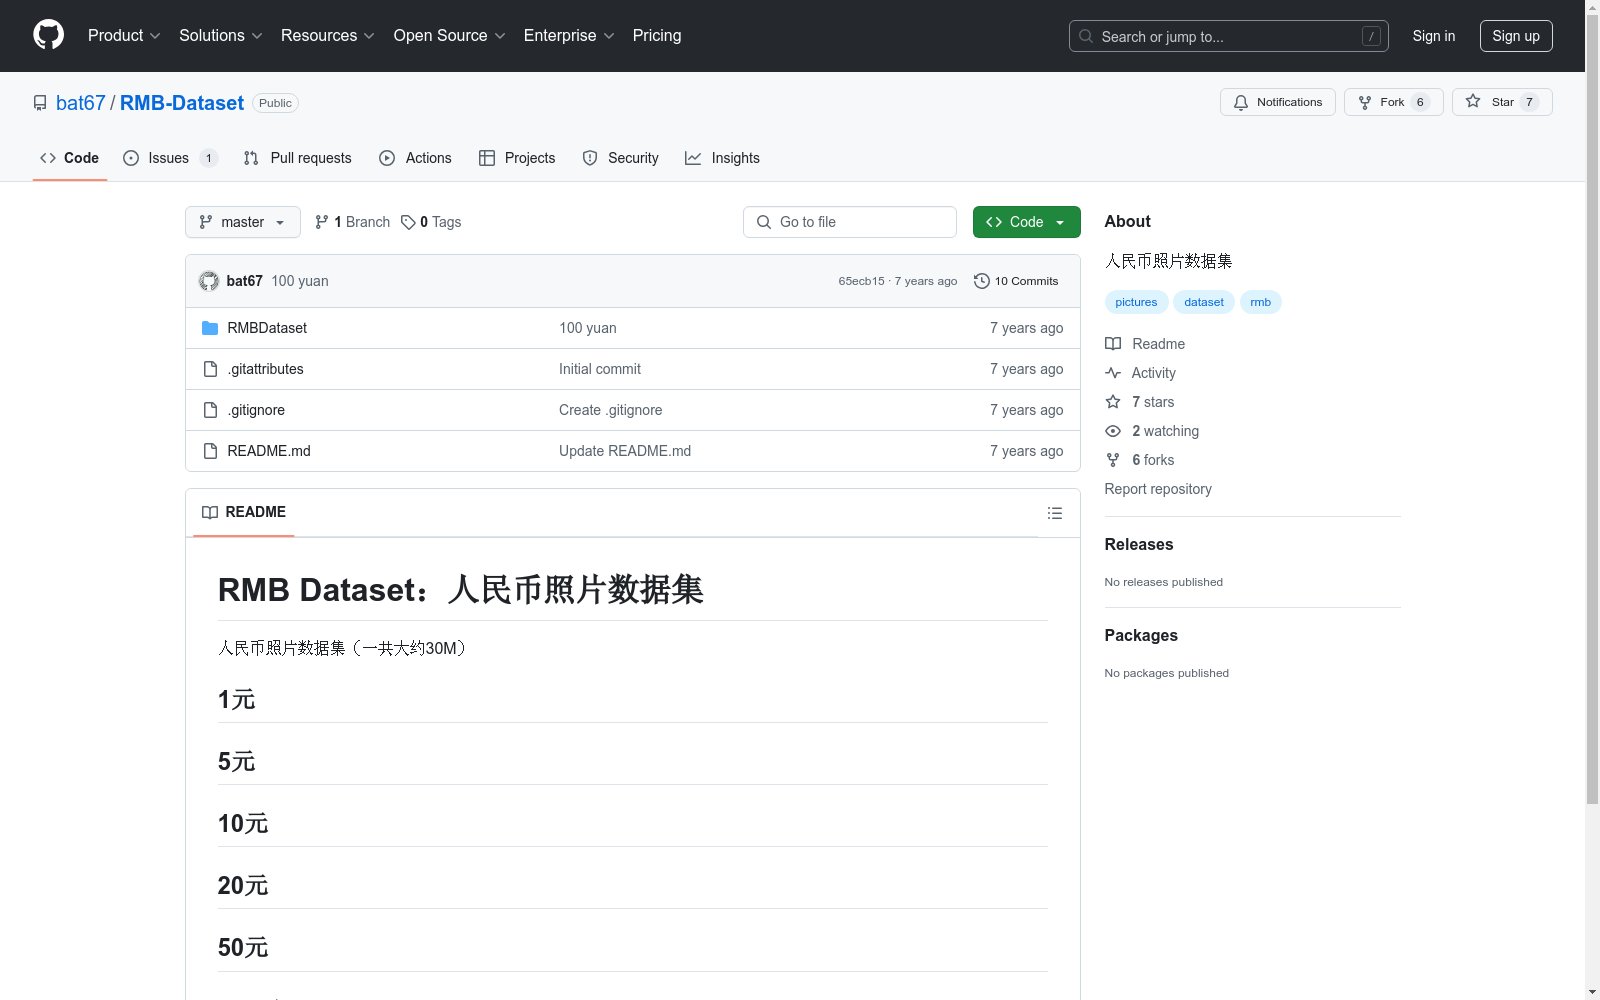Image resolution: width=1600 pixels, height=1000 pixels.
Task: Switch to the Pull requests tab
Action: point(298,158)
